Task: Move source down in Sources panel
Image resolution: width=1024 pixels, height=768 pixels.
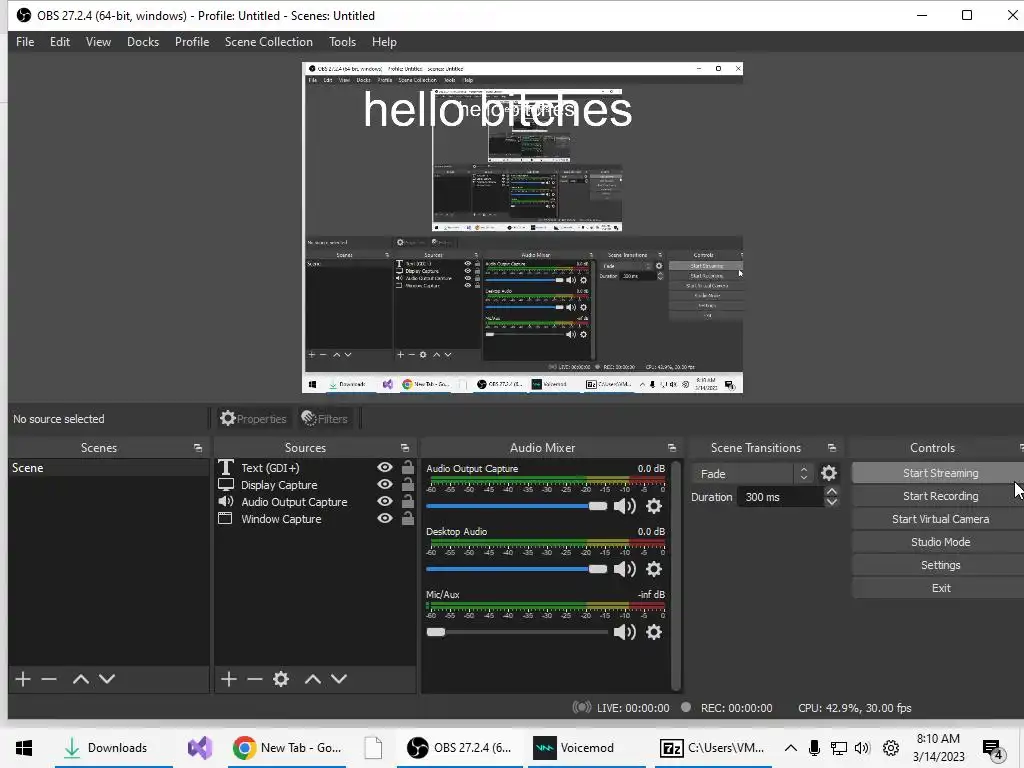Action: [339, 679]
